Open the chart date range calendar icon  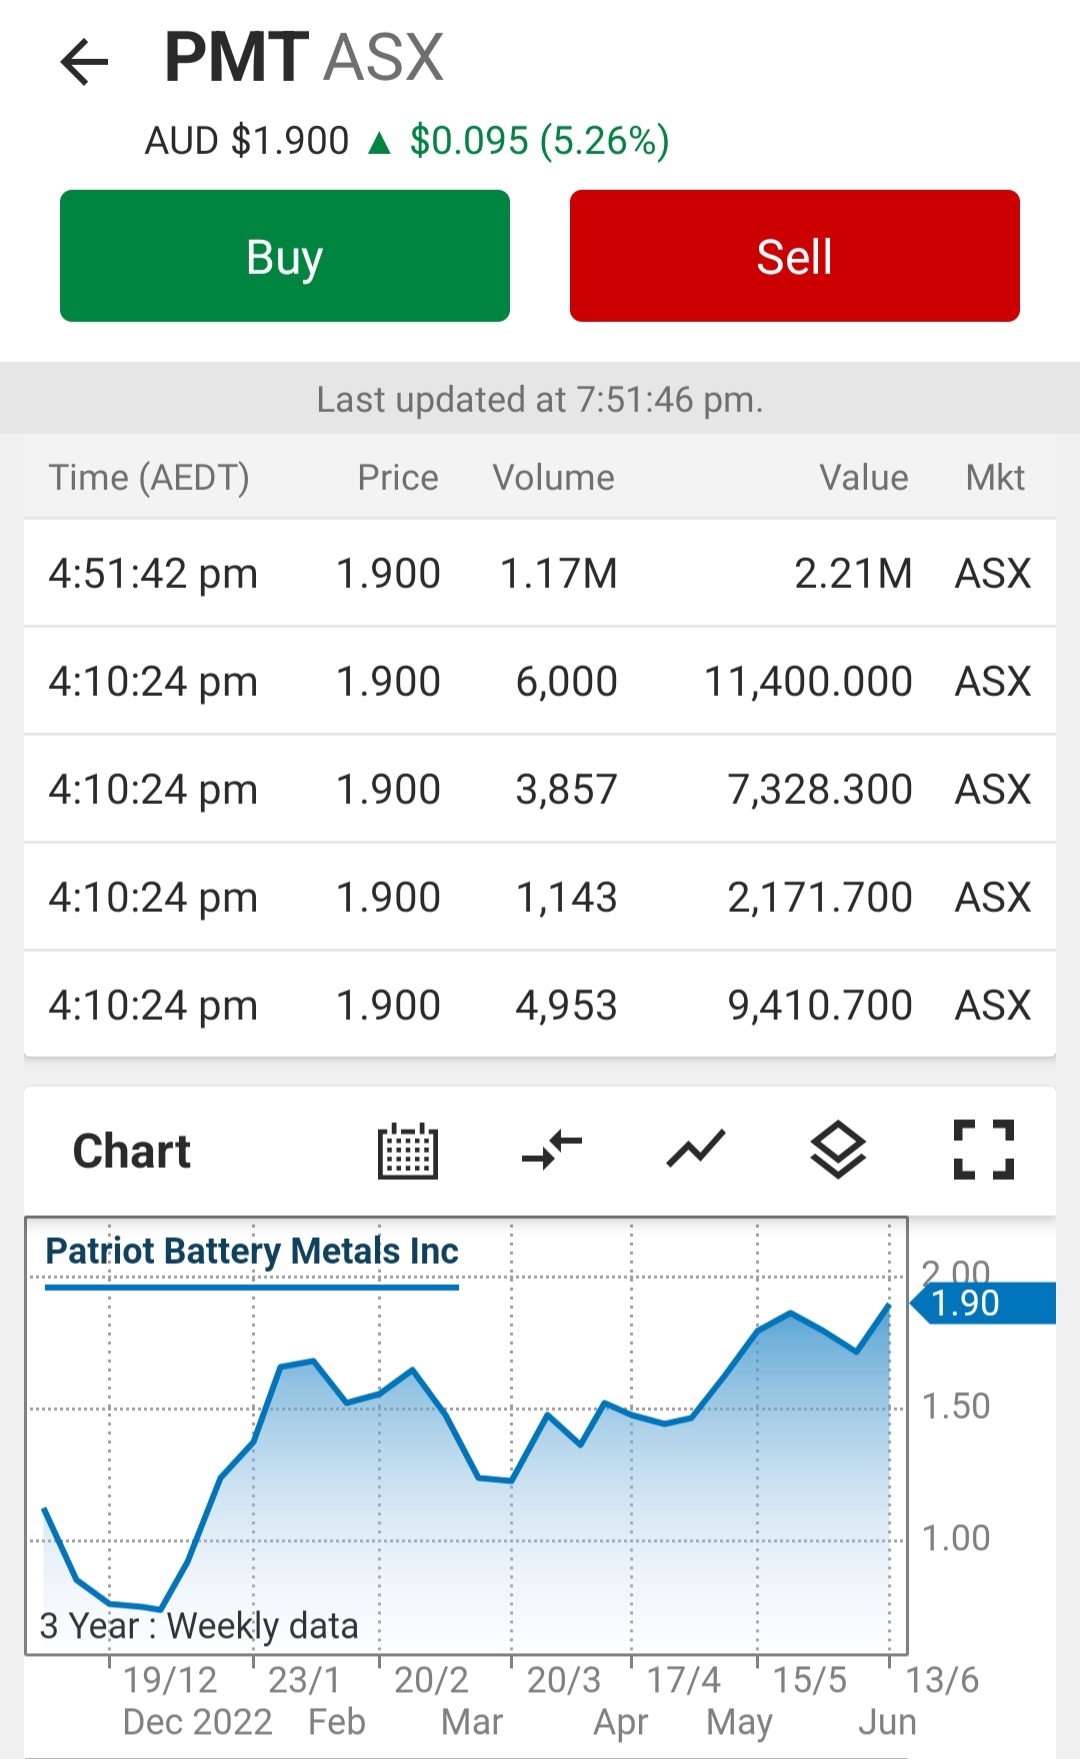[408, 1151]
